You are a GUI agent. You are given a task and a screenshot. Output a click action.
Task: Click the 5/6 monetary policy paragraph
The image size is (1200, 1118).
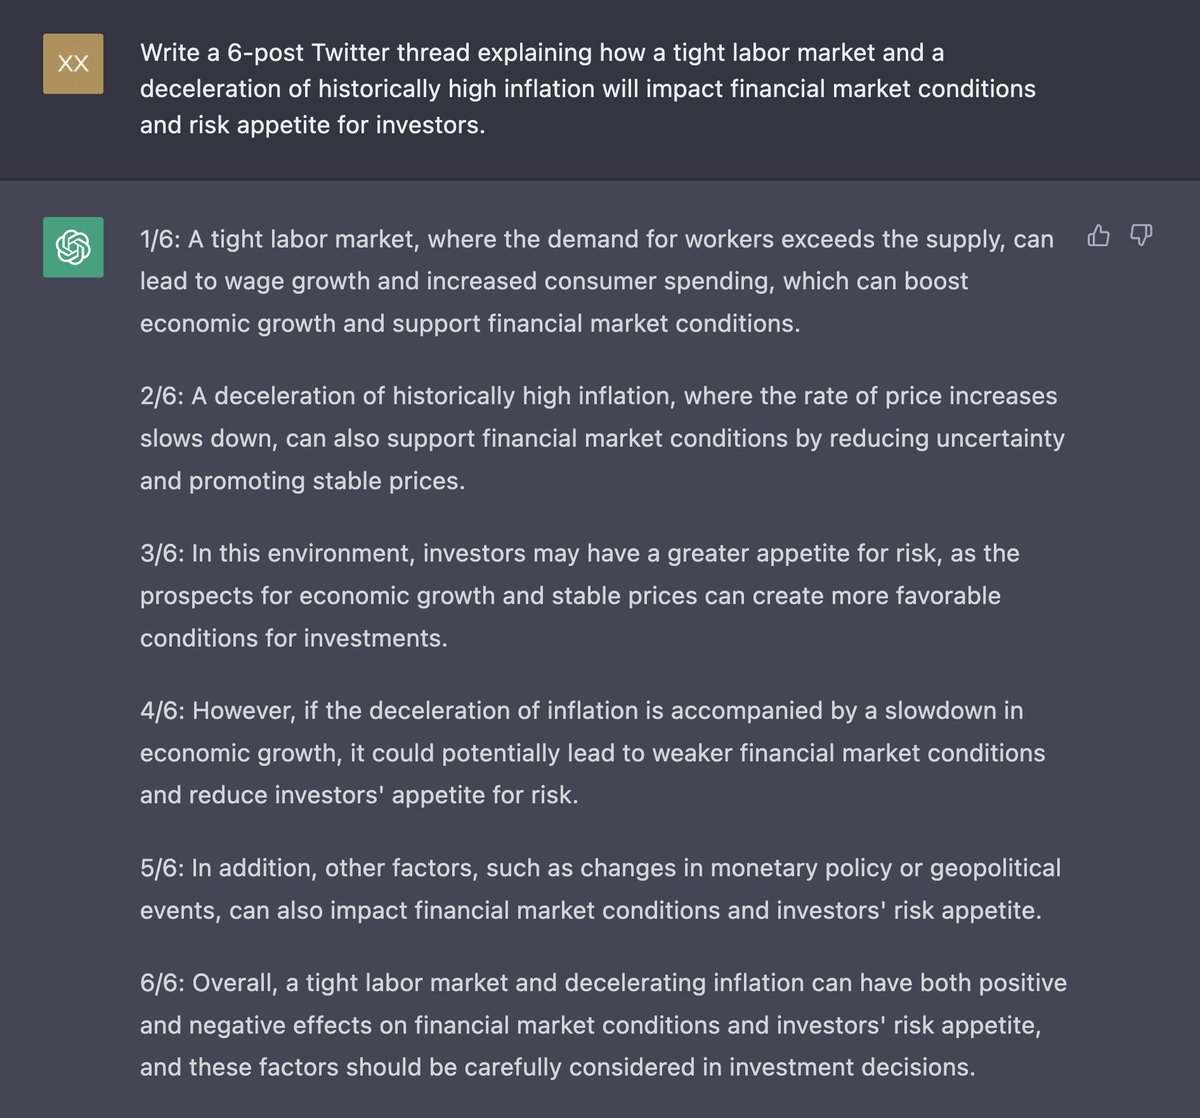(600, 889)
